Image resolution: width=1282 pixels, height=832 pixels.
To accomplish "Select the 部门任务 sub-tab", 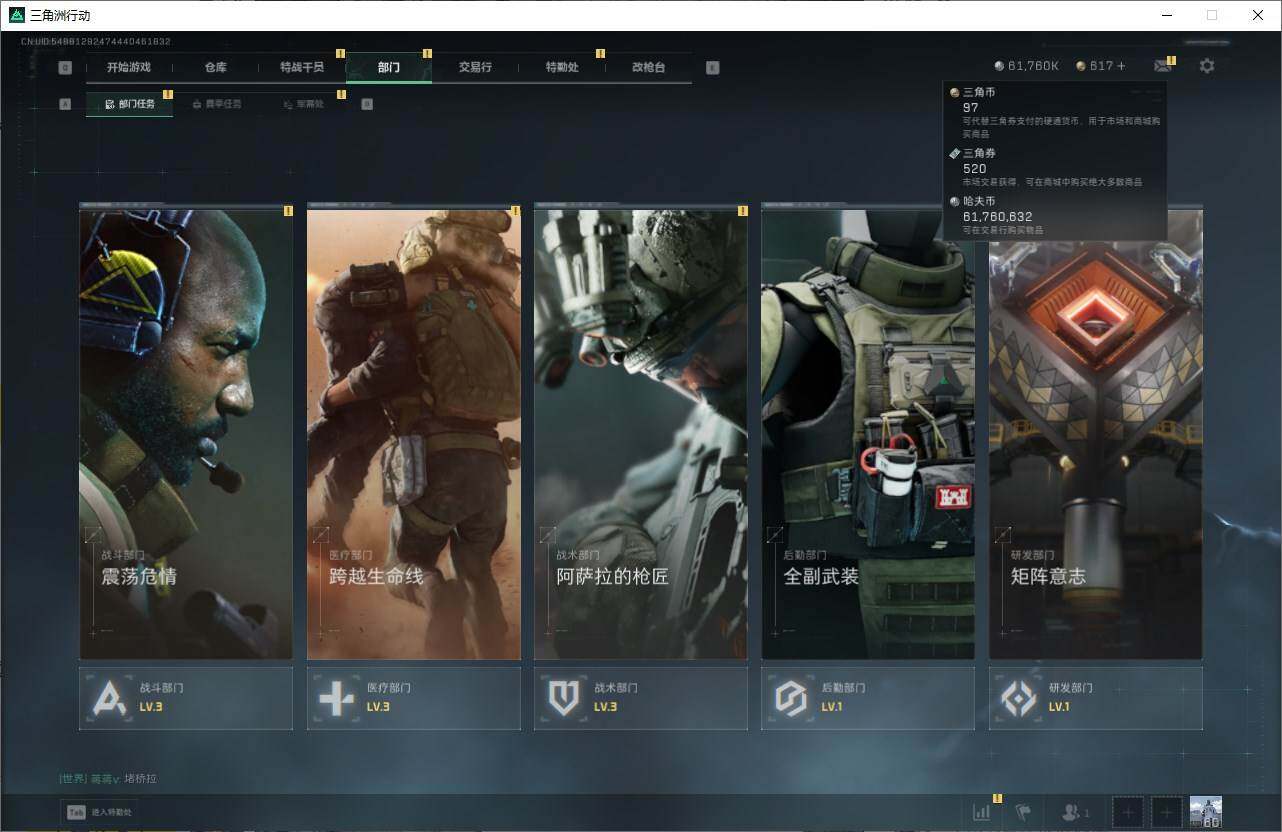I will pyautogui.click(x=129, y=104).
